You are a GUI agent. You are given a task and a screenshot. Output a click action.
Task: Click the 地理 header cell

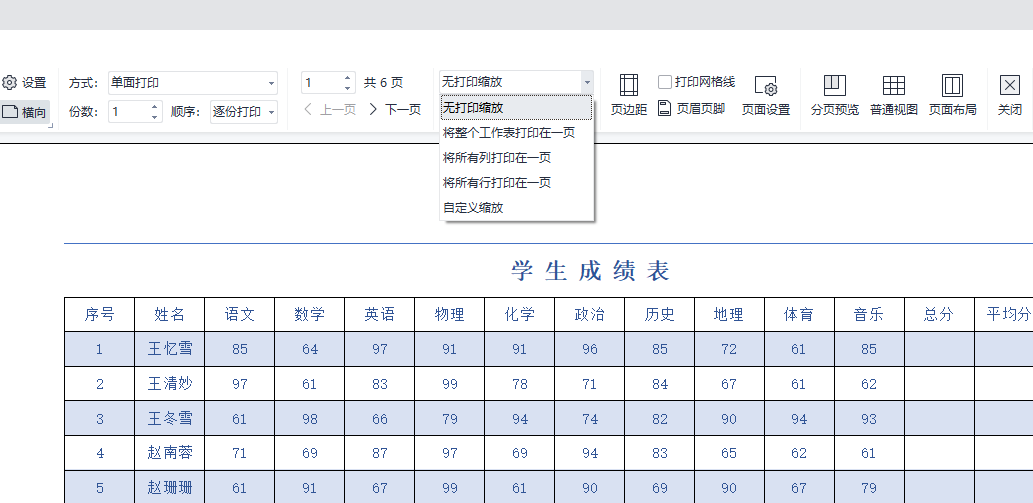pos(729,315)
